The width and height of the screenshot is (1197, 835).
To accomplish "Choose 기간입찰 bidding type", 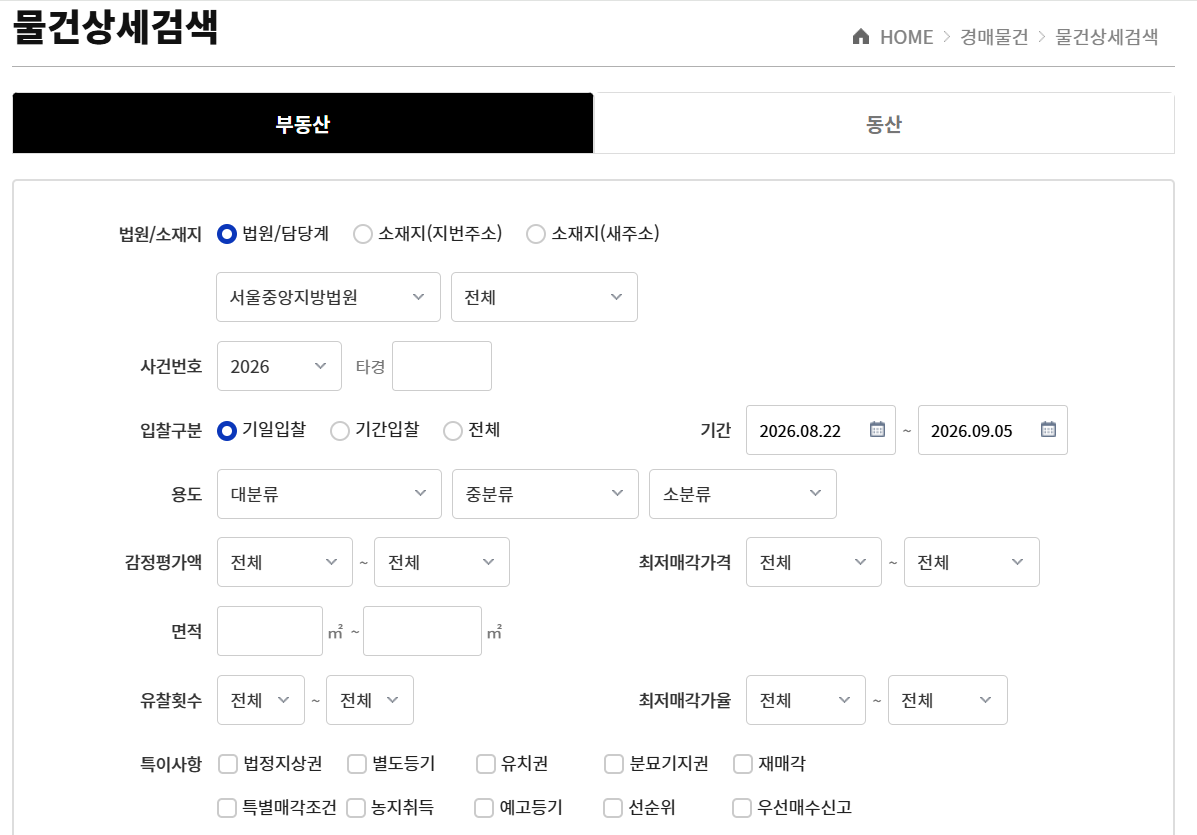I will click(x=340, y=430).
